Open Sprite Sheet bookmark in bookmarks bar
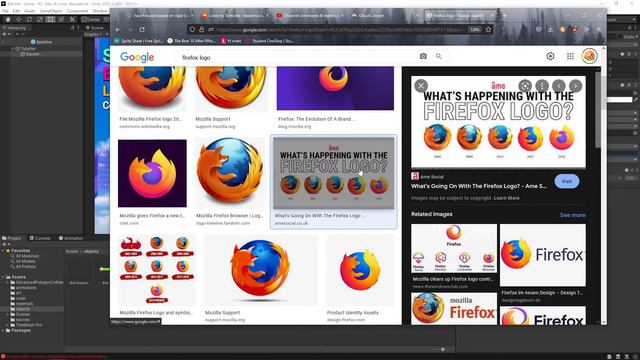 pos(139,41)
